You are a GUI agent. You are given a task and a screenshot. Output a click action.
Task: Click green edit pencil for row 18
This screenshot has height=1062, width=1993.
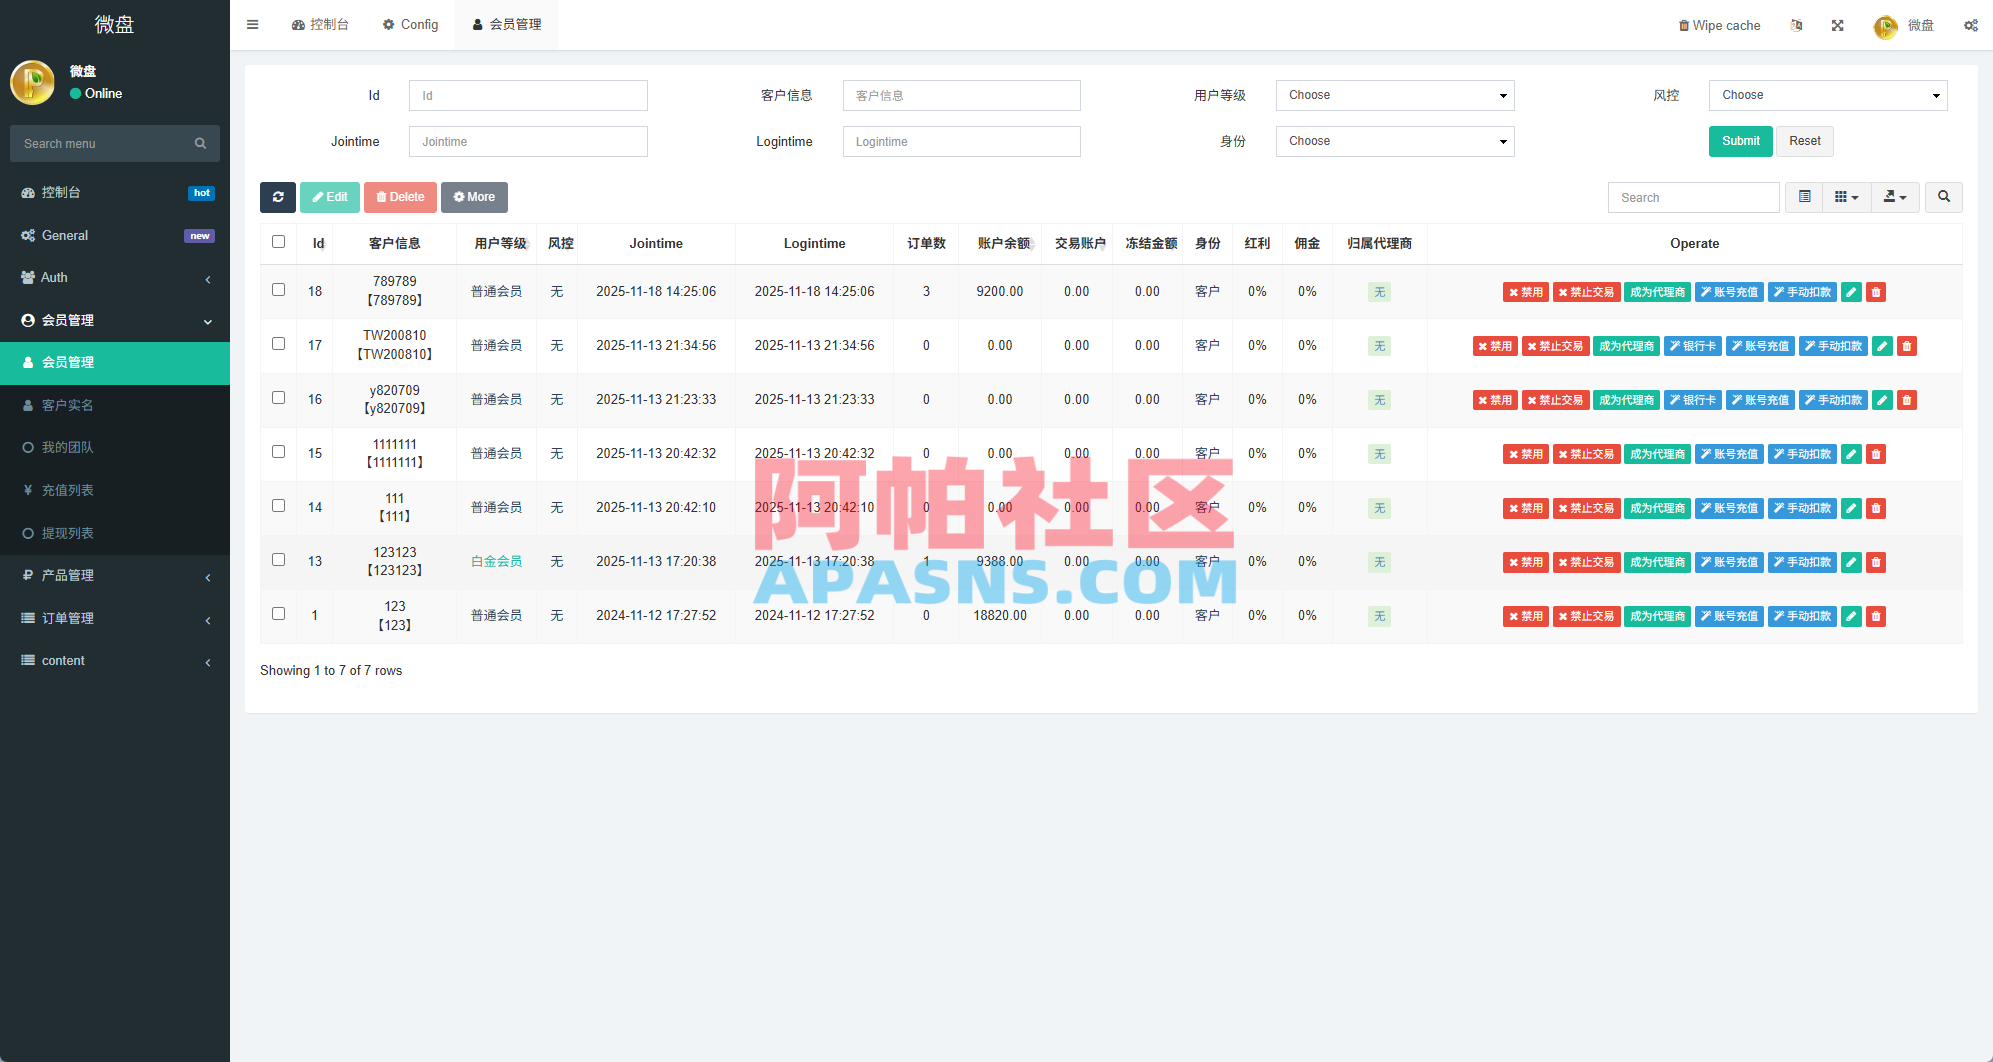tap(1851, 292)
